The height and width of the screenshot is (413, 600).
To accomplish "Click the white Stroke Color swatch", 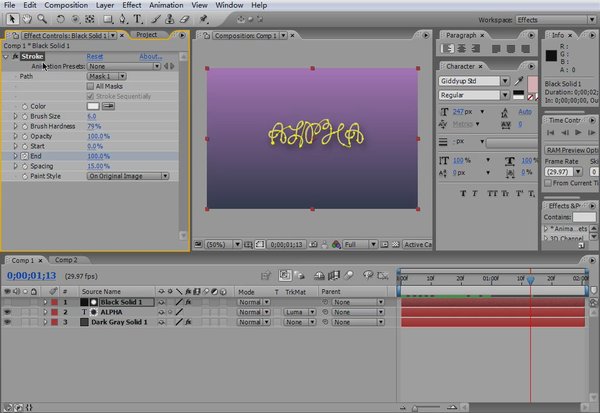I will tap(94, 106).
